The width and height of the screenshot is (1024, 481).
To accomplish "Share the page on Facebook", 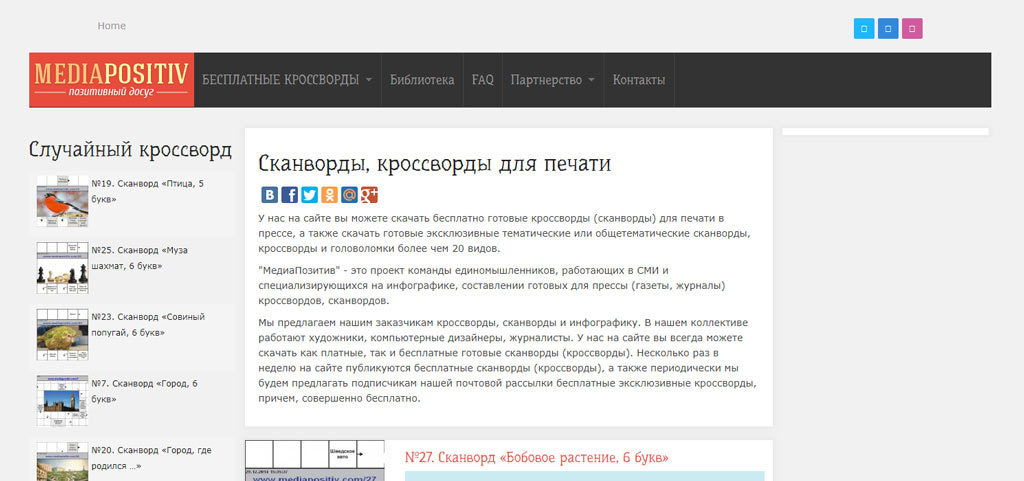I will click(289, 194).
